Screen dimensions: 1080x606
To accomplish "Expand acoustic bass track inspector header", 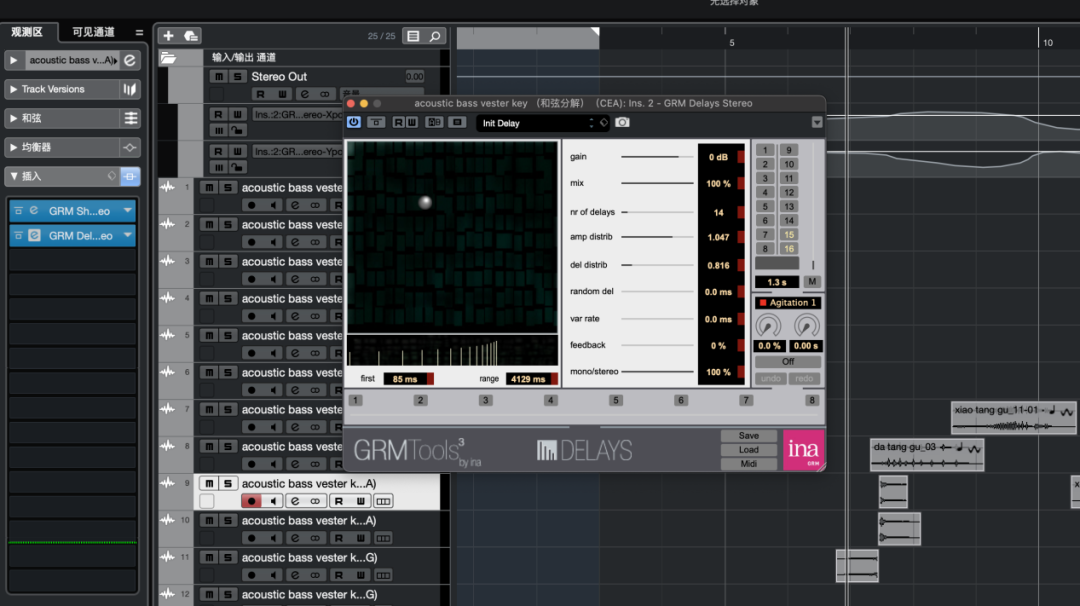I will click(14, 60).
